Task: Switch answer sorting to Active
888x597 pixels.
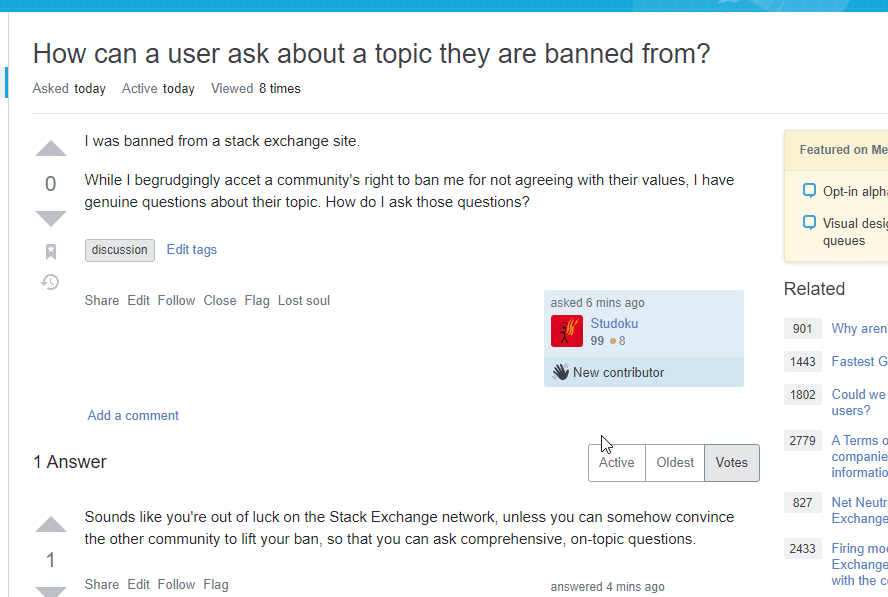Action: 616,462
